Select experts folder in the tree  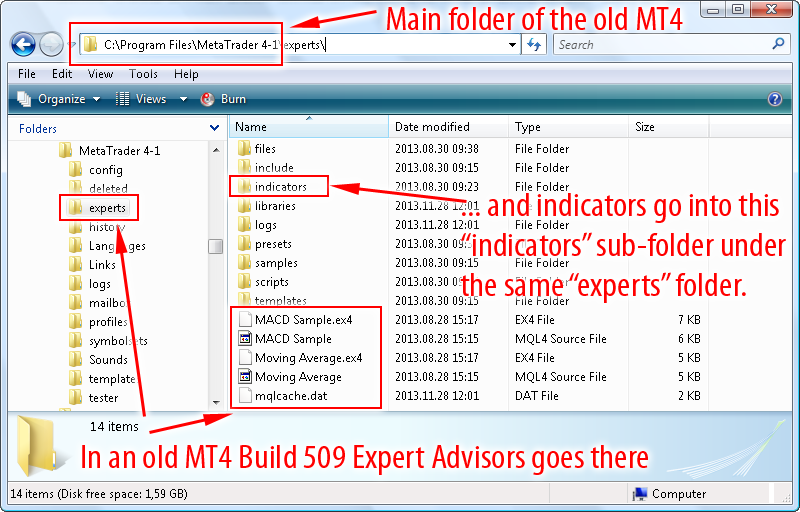pos(107,208)
